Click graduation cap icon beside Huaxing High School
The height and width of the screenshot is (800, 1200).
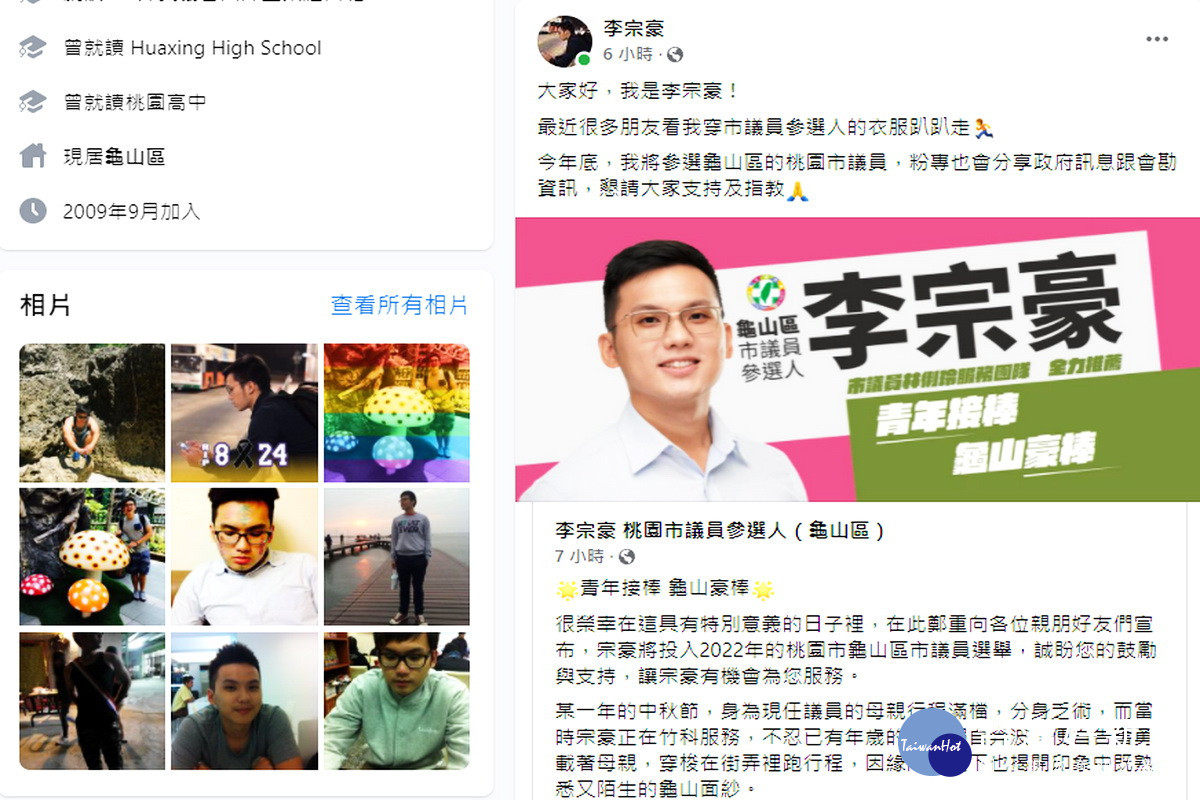click(x=33, y=47)
